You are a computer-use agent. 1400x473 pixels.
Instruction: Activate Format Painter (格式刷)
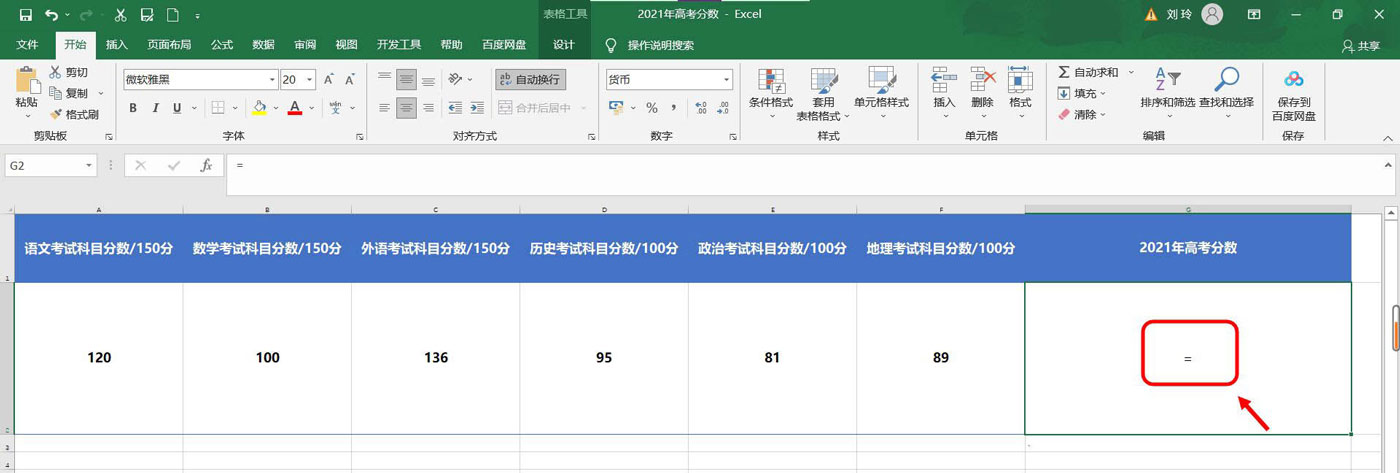74,114
